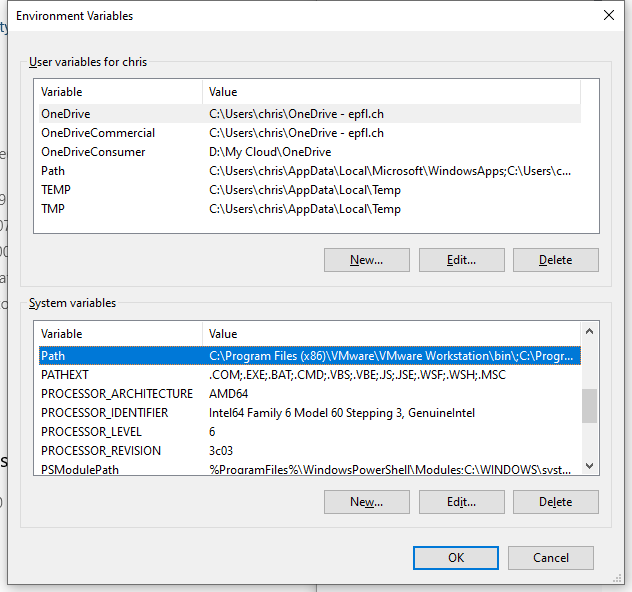
Task: Select the TMP user variable row
Action: pyautogui.click(x=53, y=209)
